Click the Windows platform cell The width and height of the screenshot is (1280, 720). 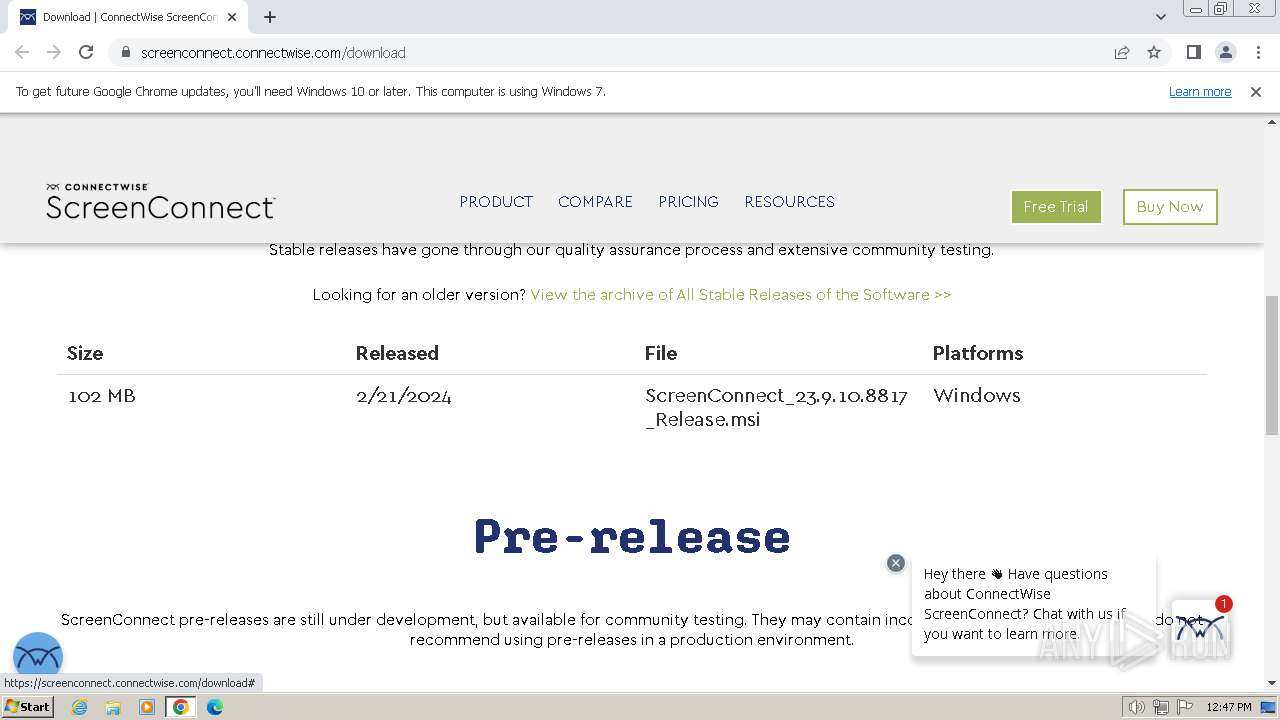[977, 396]
